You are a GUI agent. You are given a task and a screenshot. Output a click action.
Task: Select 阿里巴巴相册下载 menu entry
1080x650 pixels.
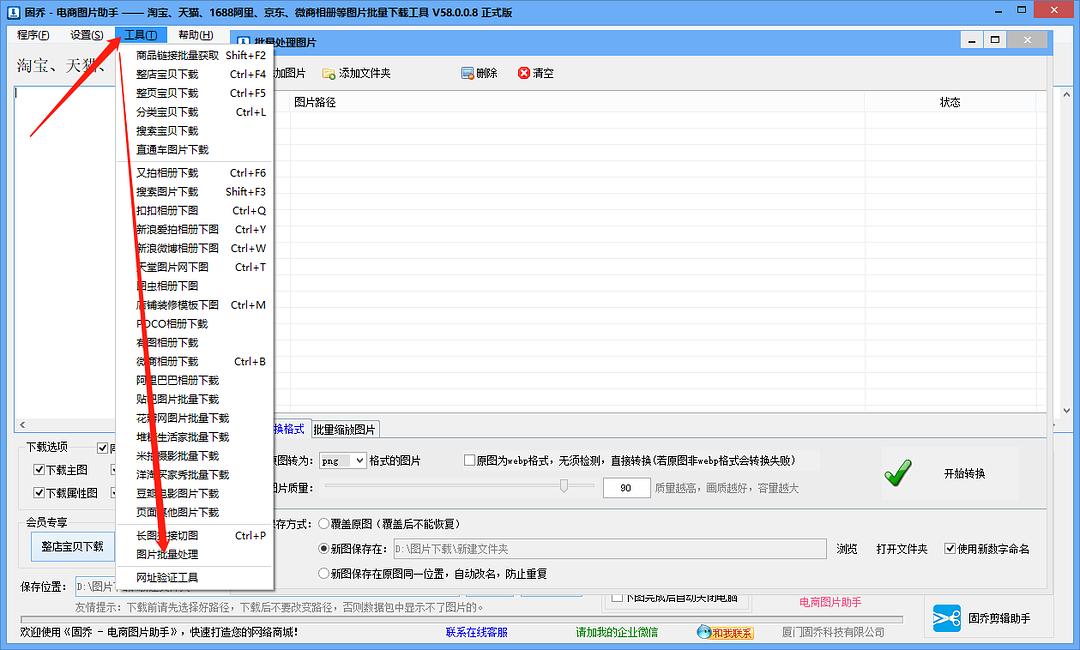pyautogui.click(x=196, y=380)
